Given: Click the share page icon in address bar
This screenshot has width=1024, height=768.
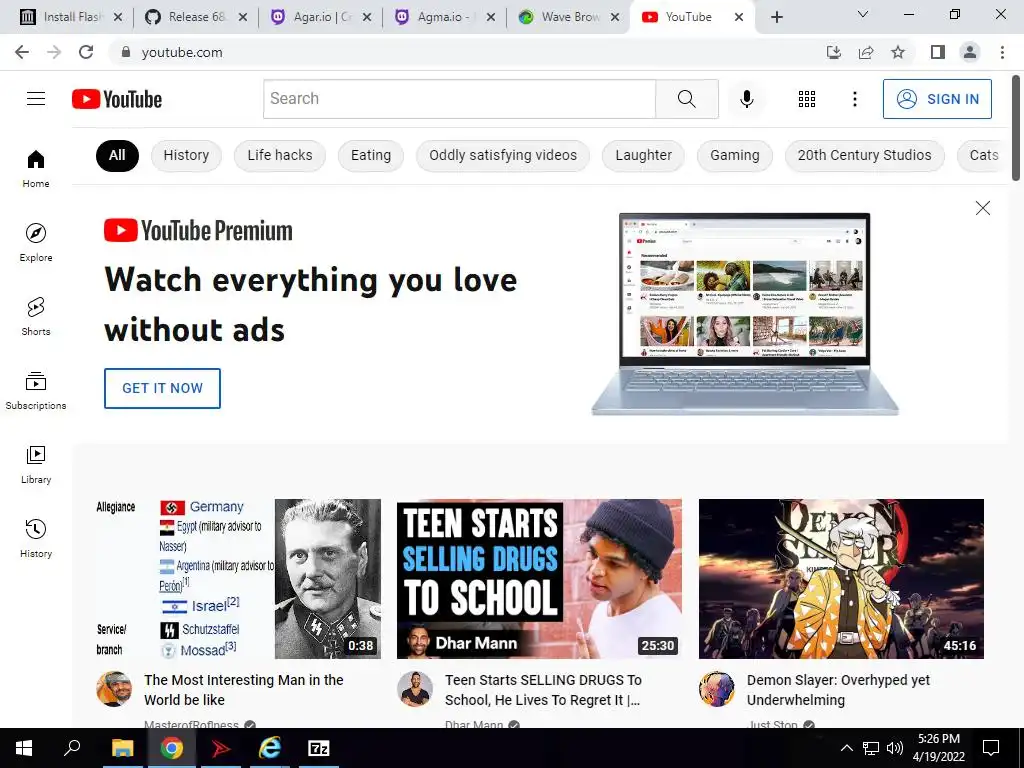Looking at the screenshot, I should 866,52.
